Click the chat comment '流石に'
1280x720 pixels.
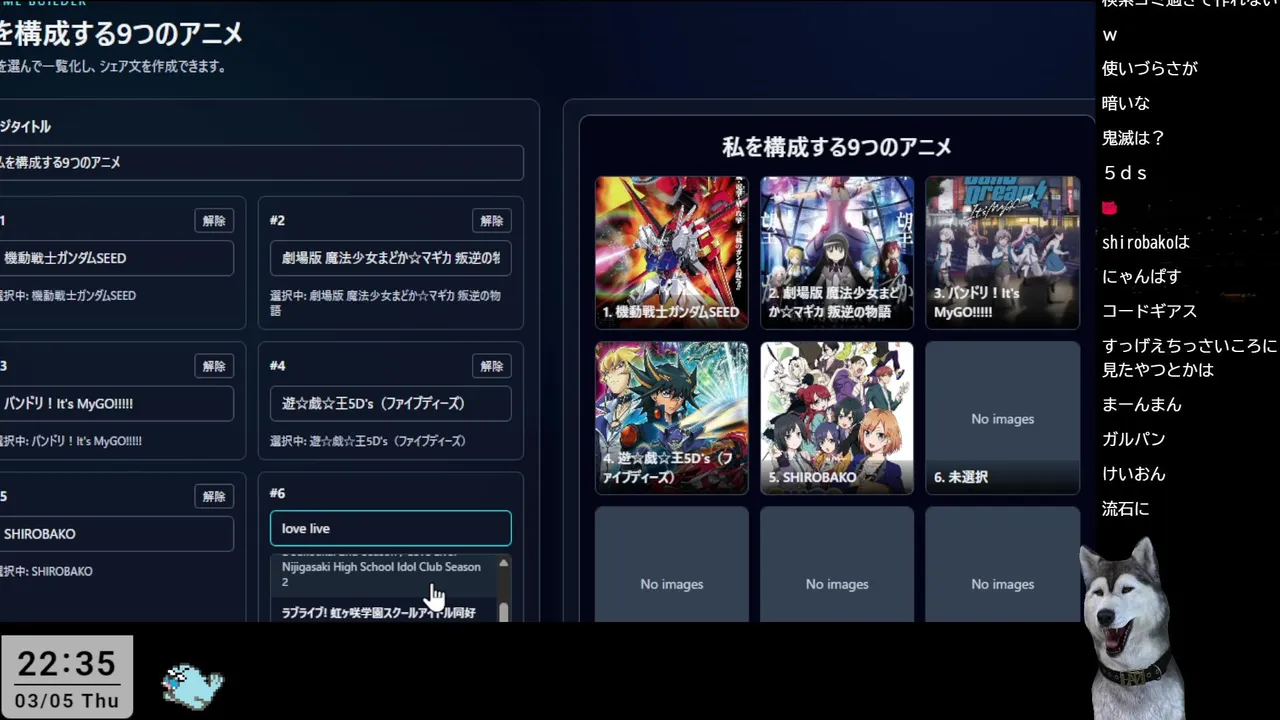[1126, 509]
